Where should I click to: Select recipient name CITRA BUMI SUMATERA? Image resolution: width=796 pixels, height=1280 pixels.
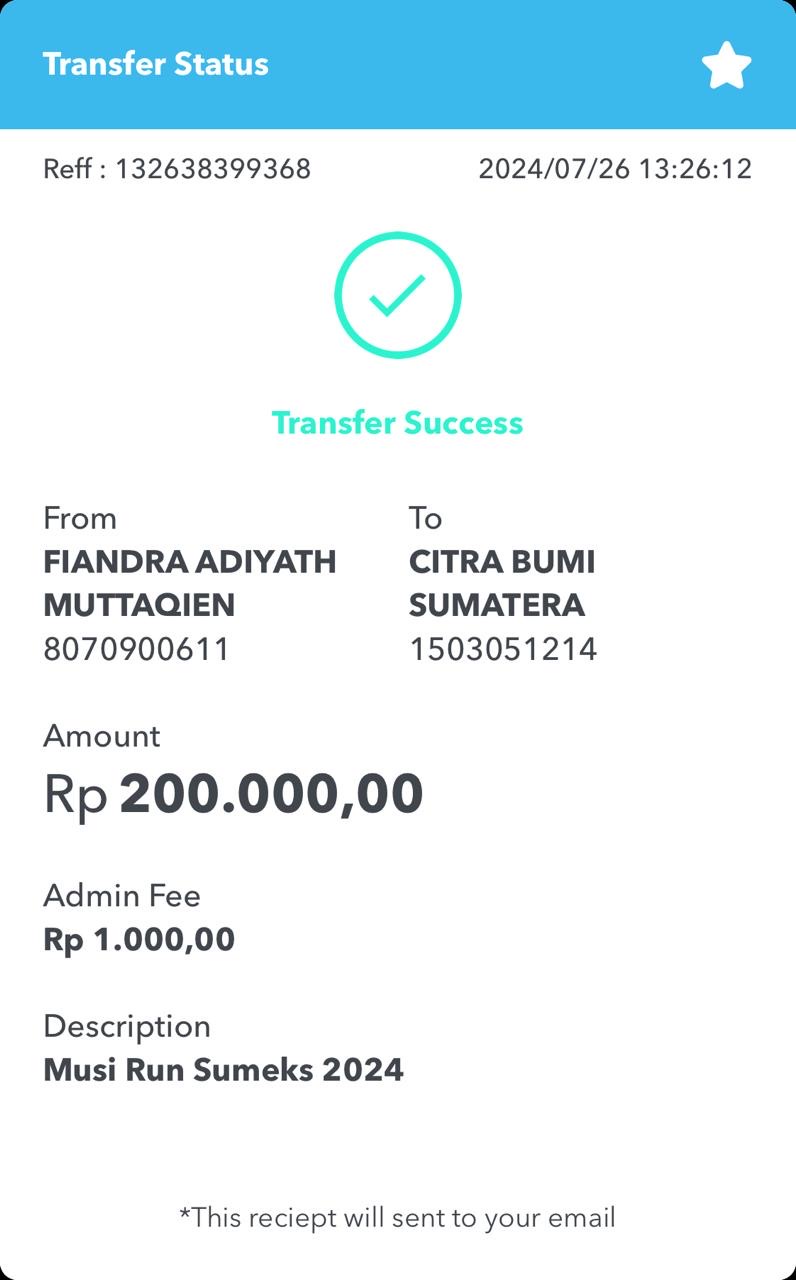[x=502, y=583]
